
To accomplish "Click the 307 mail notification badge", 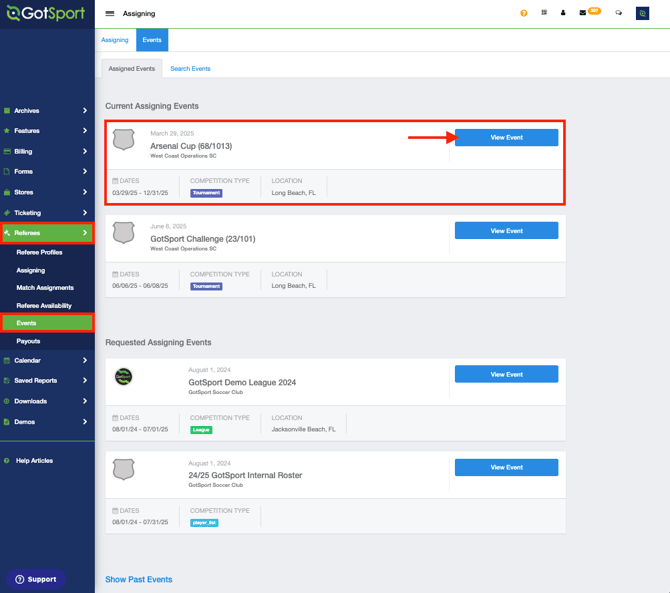I will coord(594,11).
